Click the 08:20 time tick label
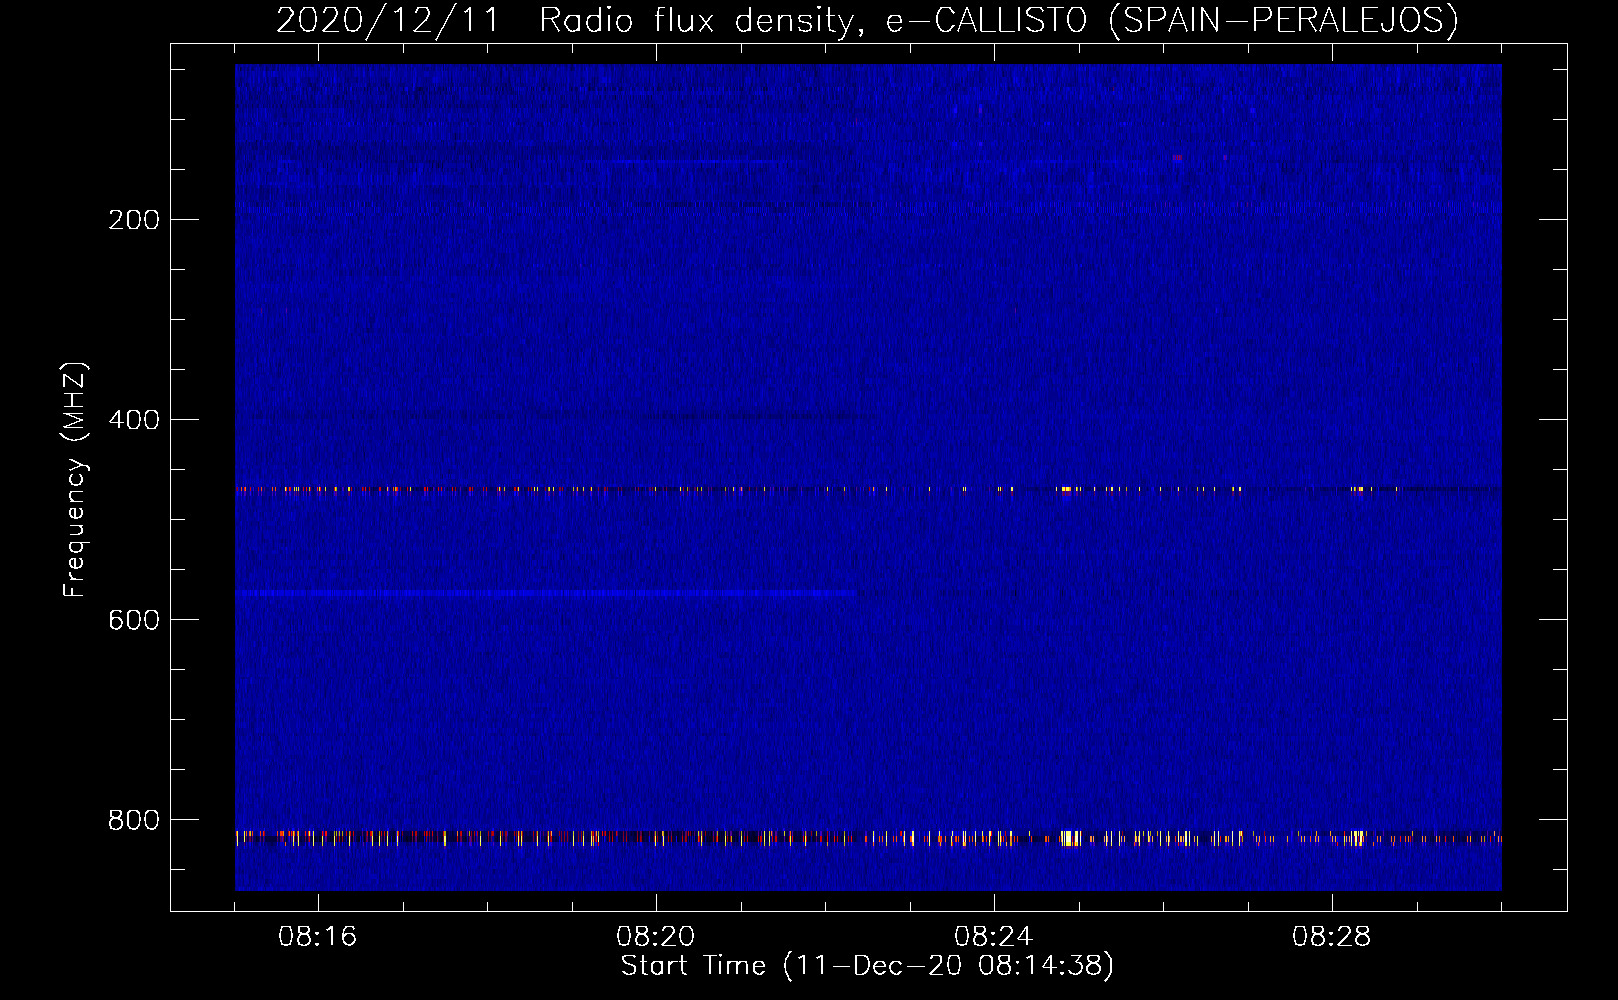This screenshot has height=1000, width=1618. click(656, 937)
